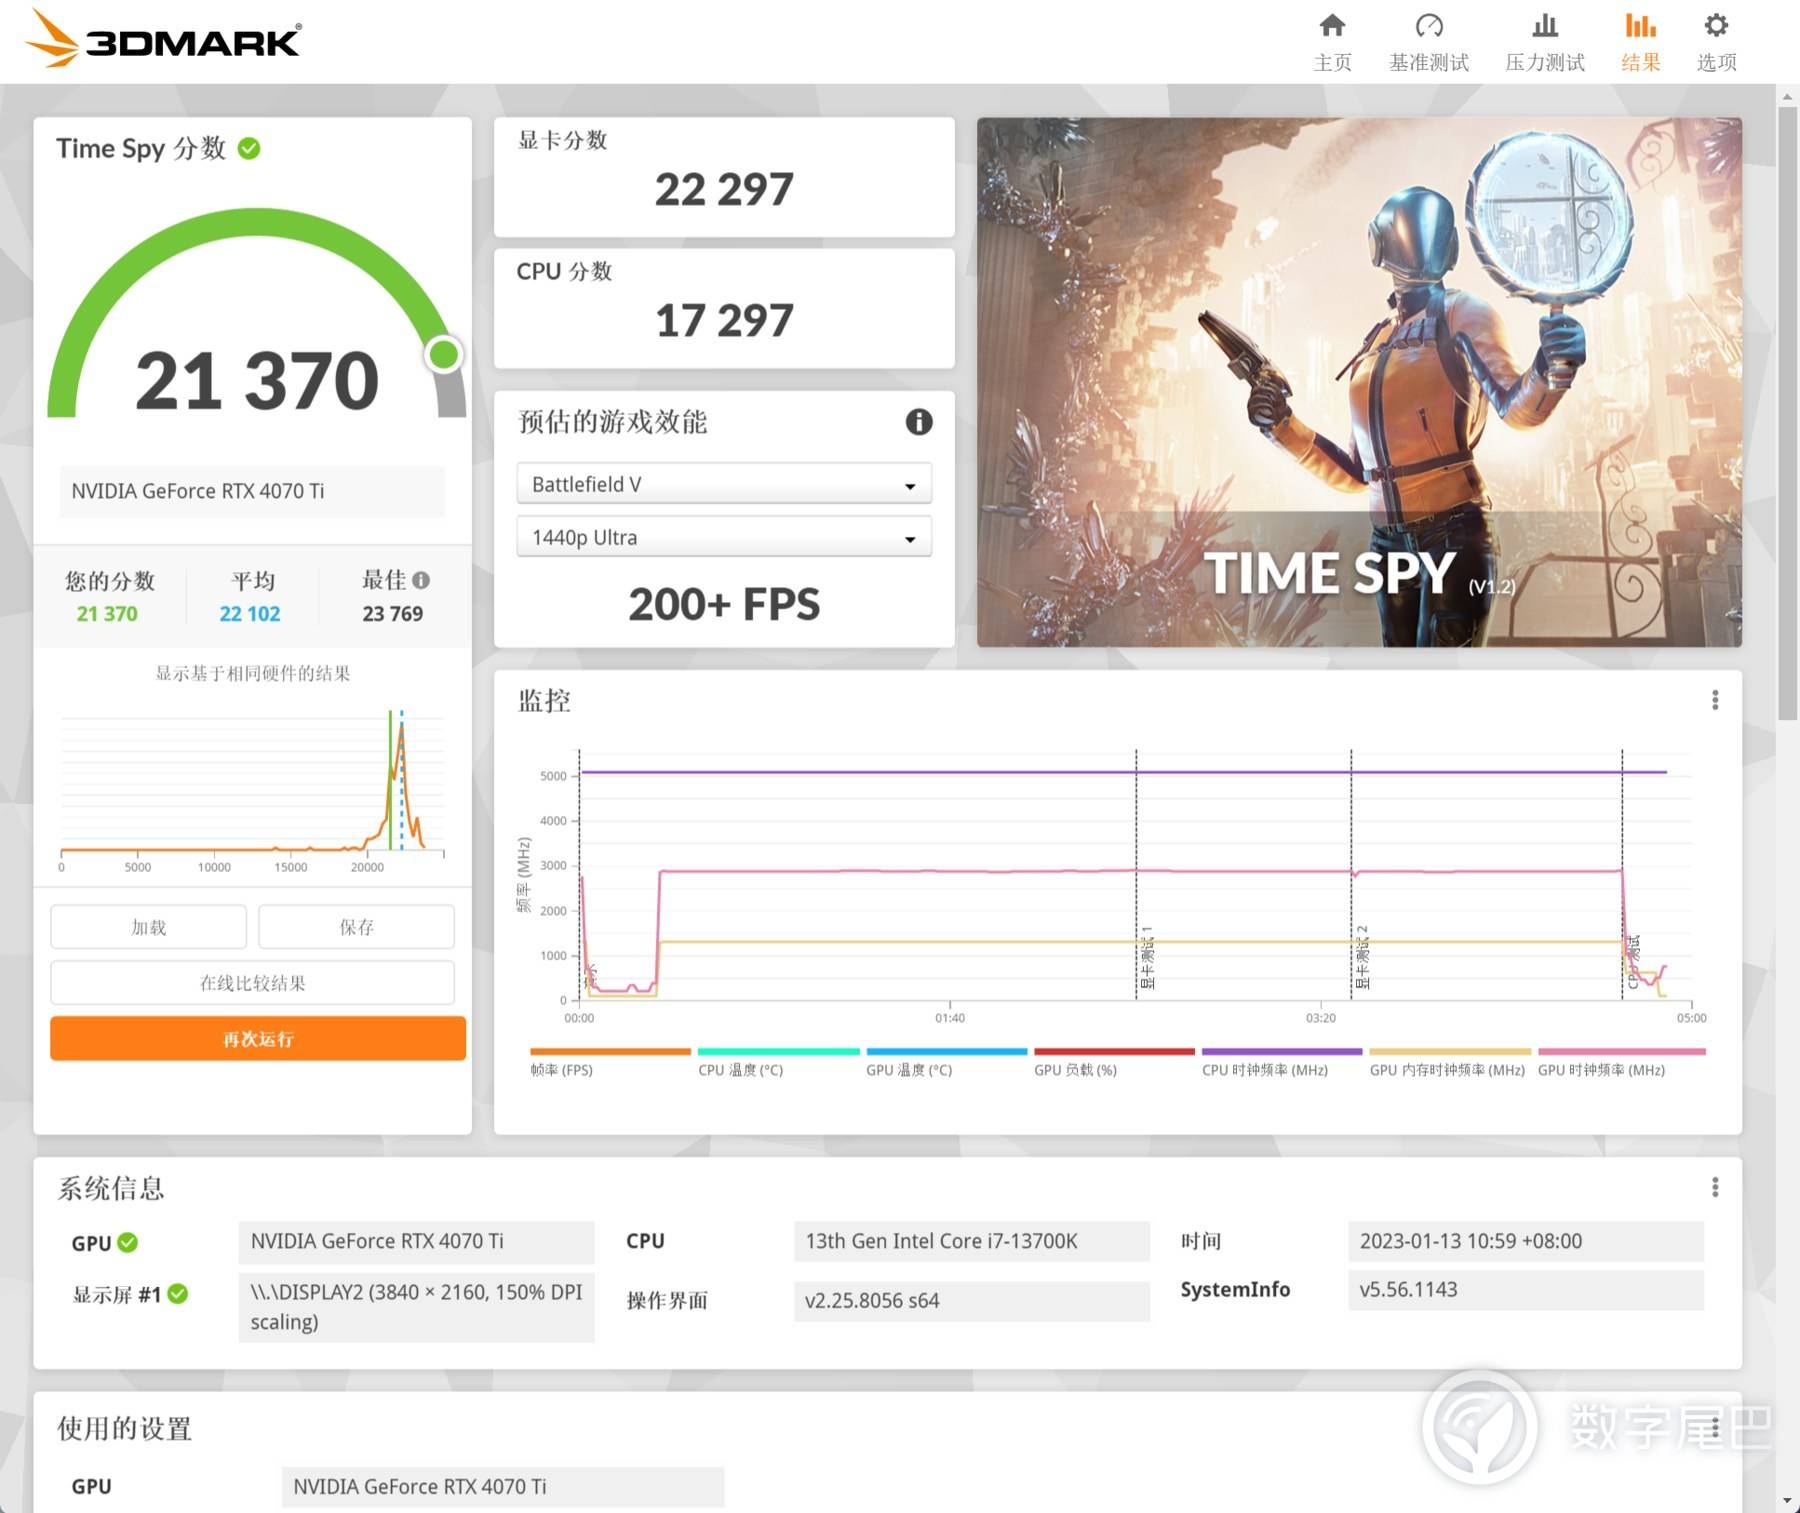The image size is (1800, 1513).
Task: Click the 加载 load button
Action: (x=148, y=927)
